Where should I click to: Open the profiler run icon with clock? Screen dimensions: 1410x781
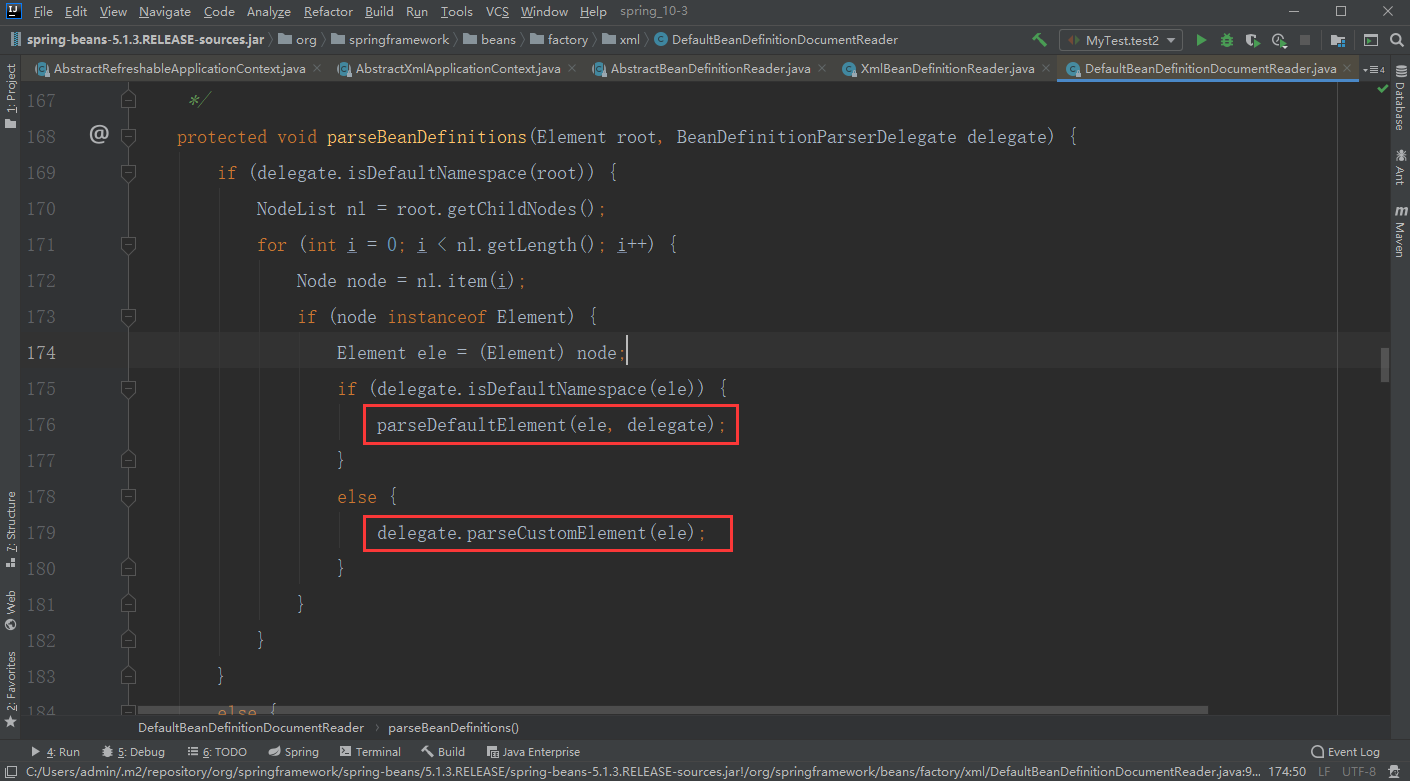click(x=1278, y=40)
